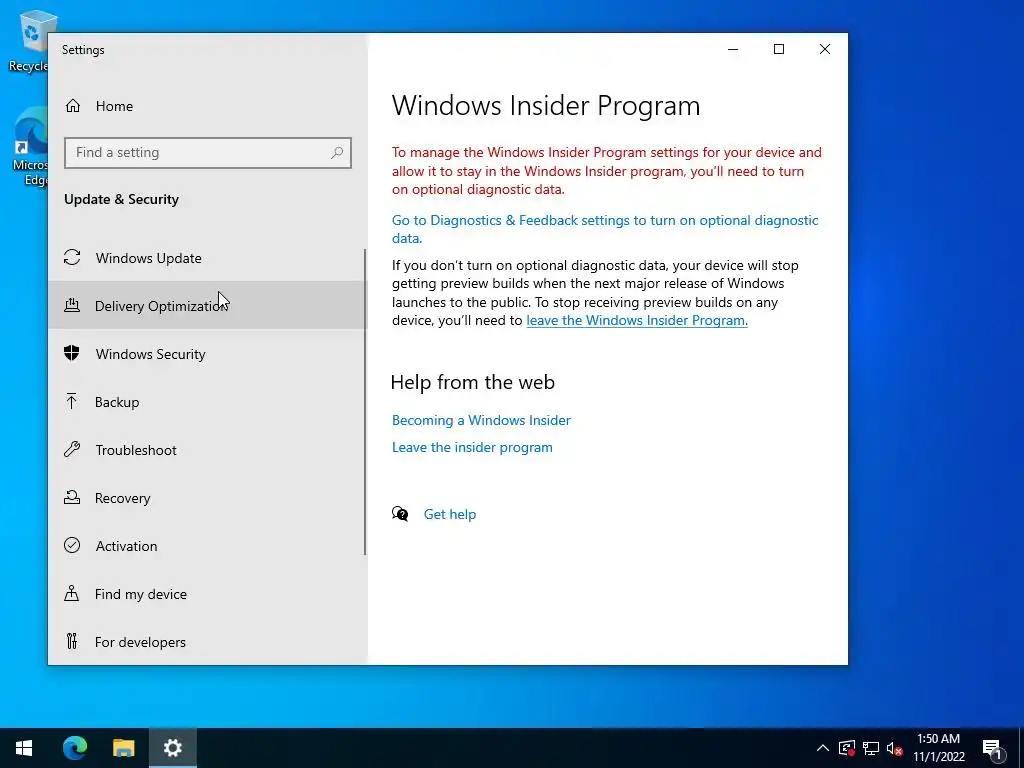
Task: Click the Settings gear on taskbar
Action: 172,748
